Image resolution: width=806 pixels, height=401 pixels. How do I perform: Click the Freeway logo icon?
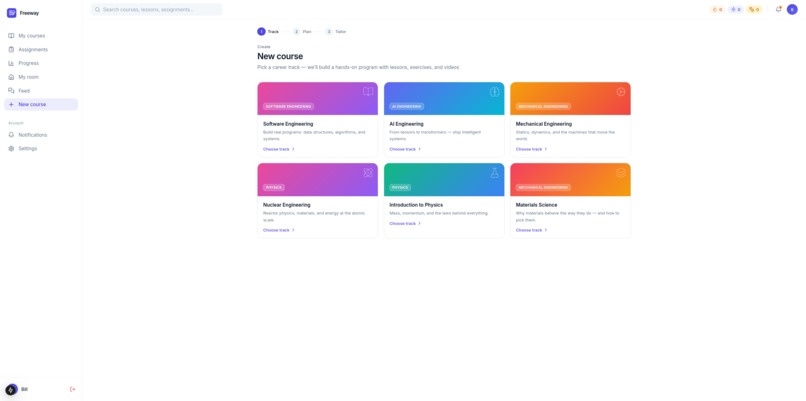[x=11, y=13]
